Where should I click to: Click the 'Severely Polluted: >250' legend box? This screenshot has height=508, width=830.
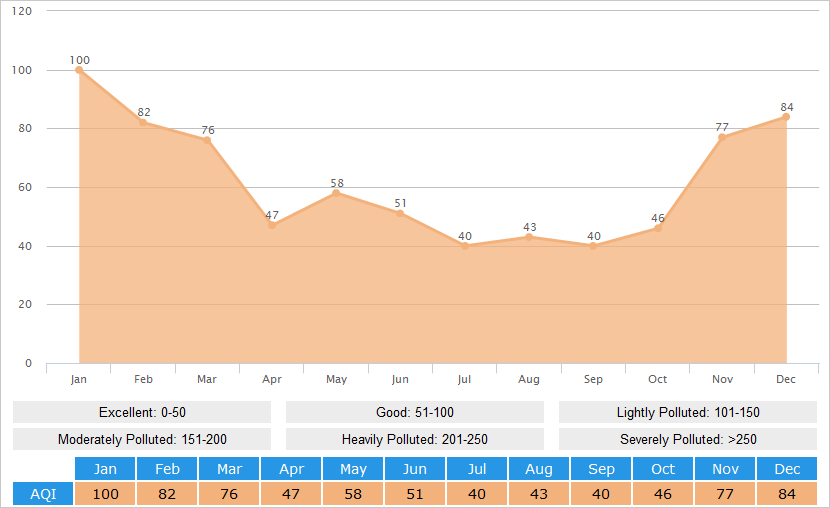pyautogui.click(x=688, y=439)
